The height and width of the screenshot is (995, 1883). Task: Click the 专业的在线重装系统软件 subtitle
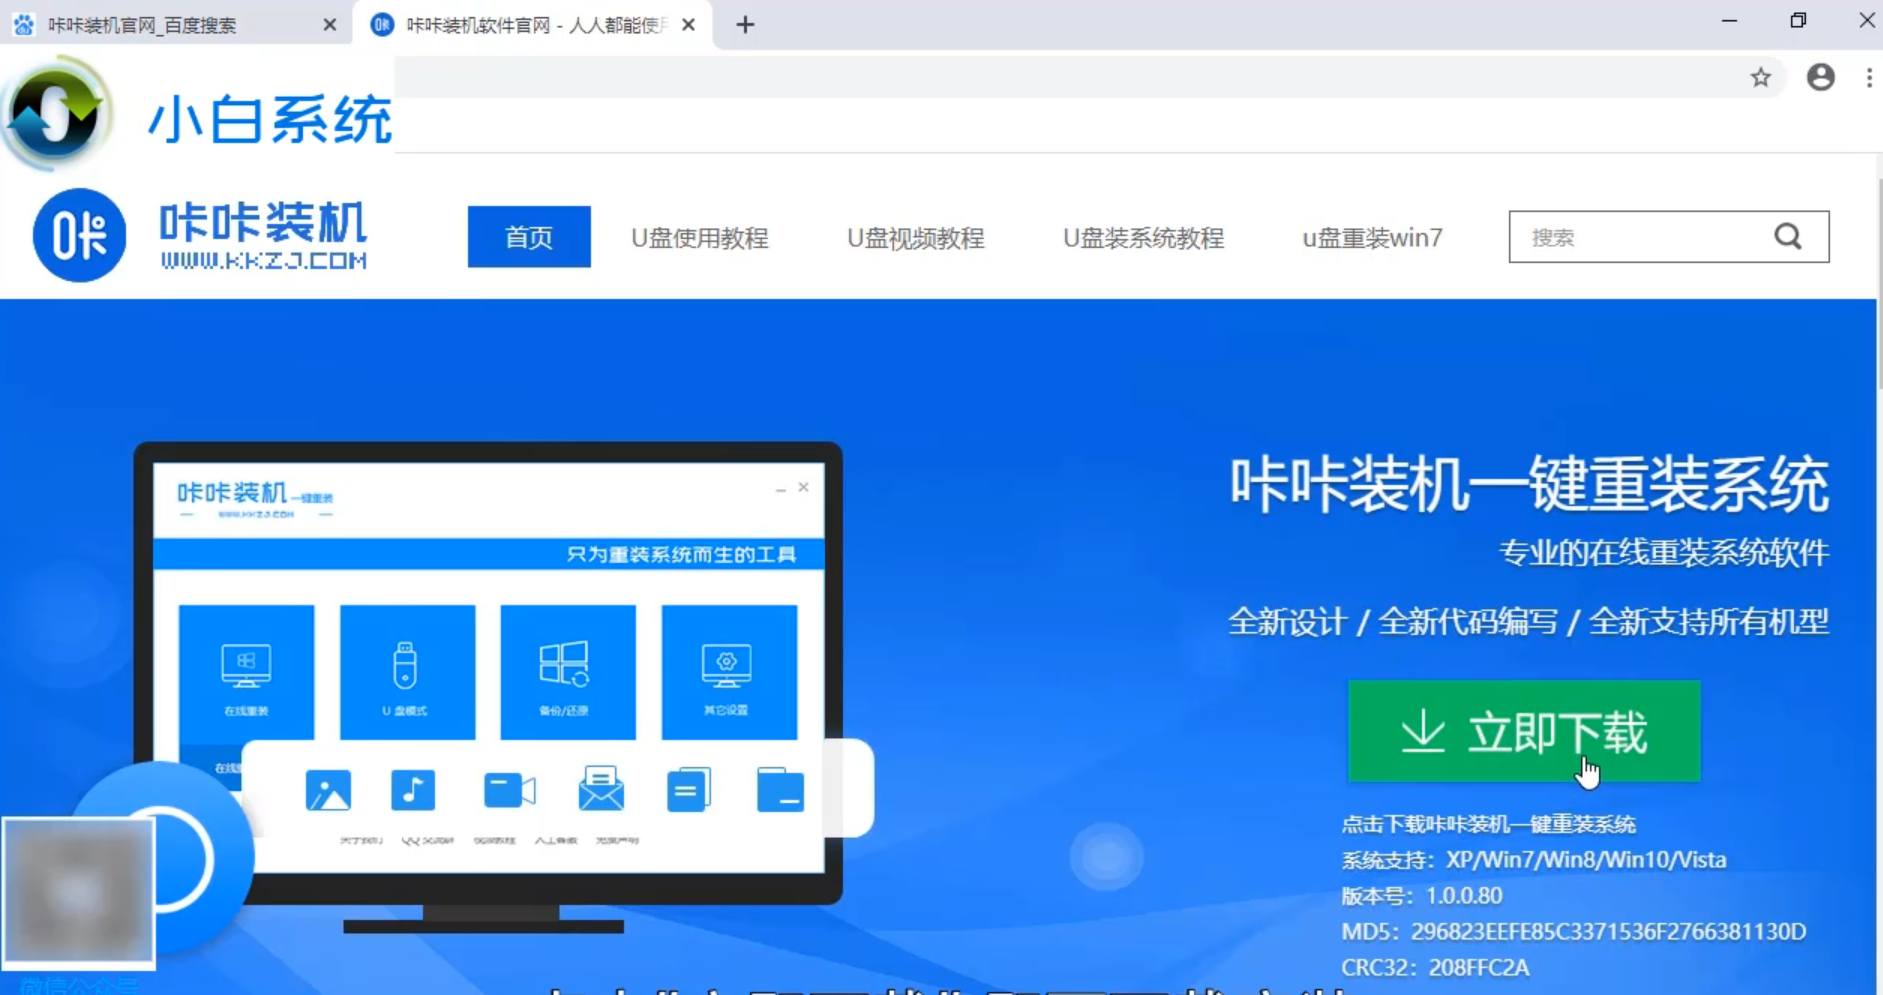(1663, 553)
